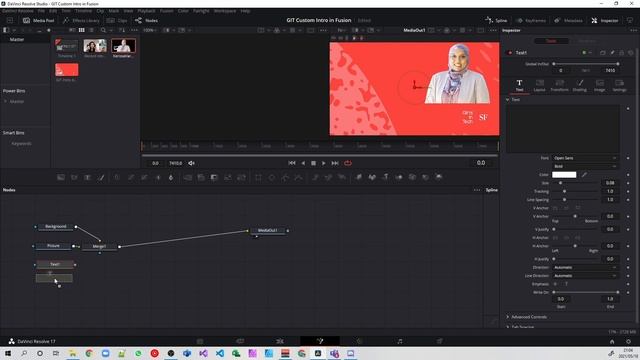
Task: Open the Edit page button
Action: [280, 341]
